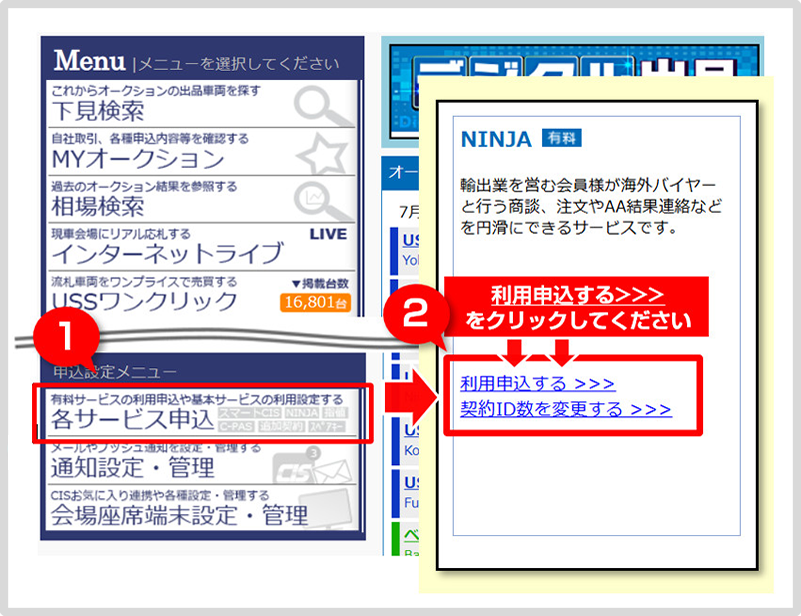Image resolution: width=801 pixels, height=616 pixels.
Task: Click the LIVE badge on インターネットライブ
Action: click(328, 234)
